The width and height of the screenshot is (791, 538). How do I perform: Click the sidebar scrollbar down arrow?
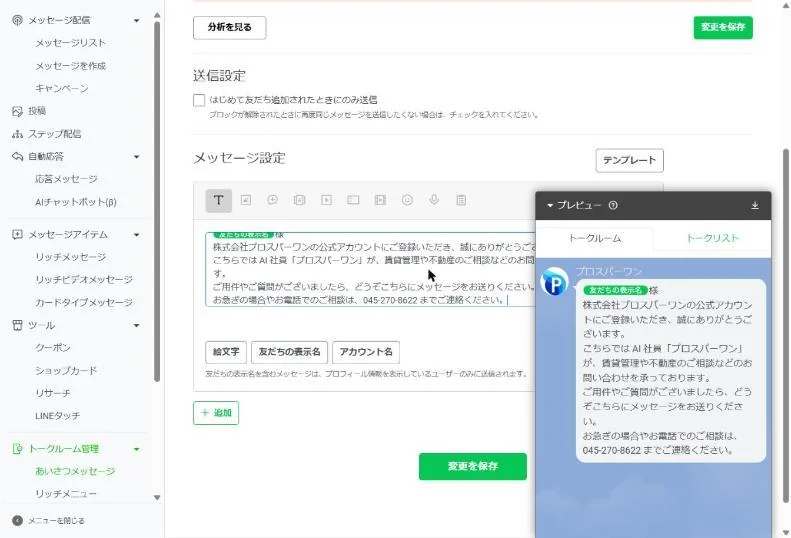point(157,498)
